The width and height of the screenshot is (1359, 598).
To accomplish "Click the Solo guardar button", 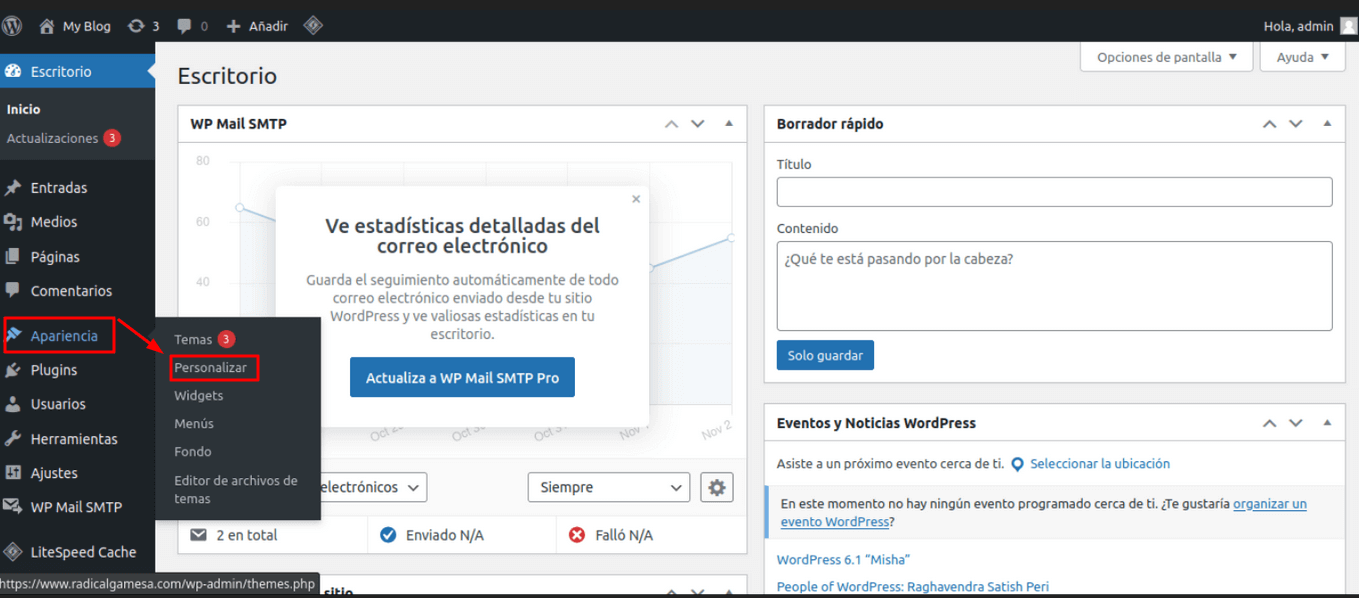I will [x=825, y=355].
